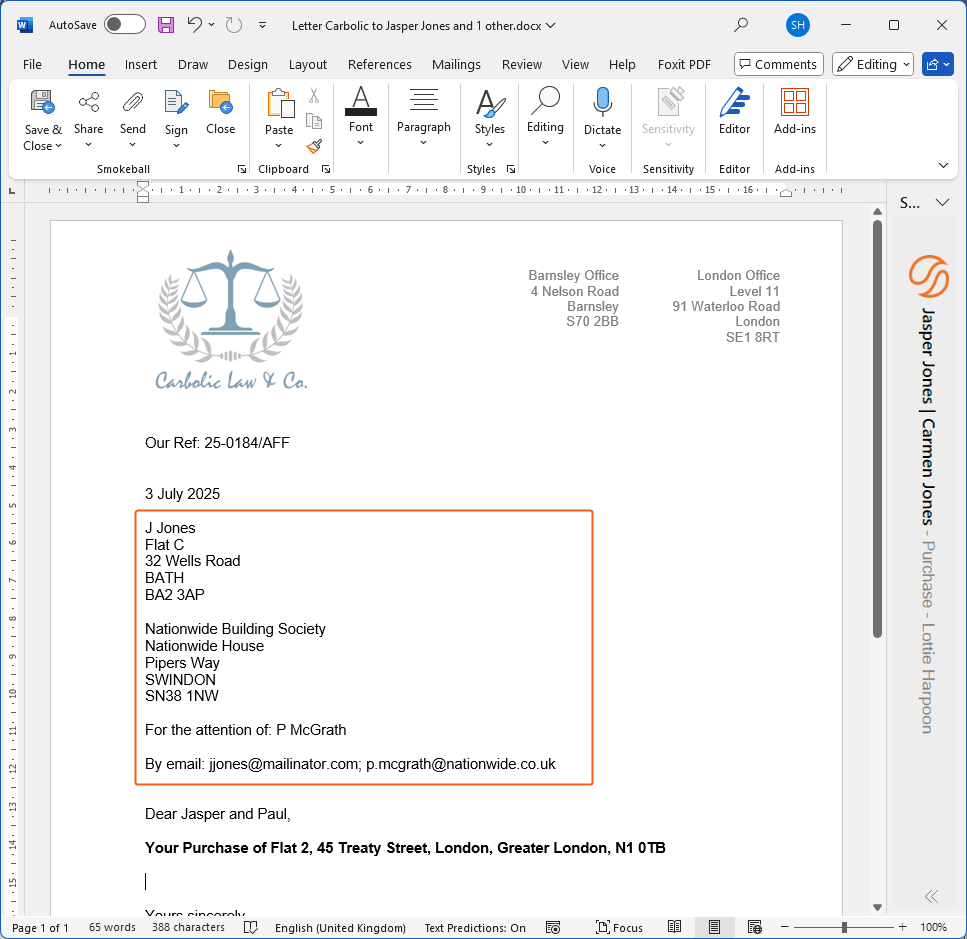967x939 pixels.
Task: Open the Foxit PDF tab
Action: pos(684,64)
